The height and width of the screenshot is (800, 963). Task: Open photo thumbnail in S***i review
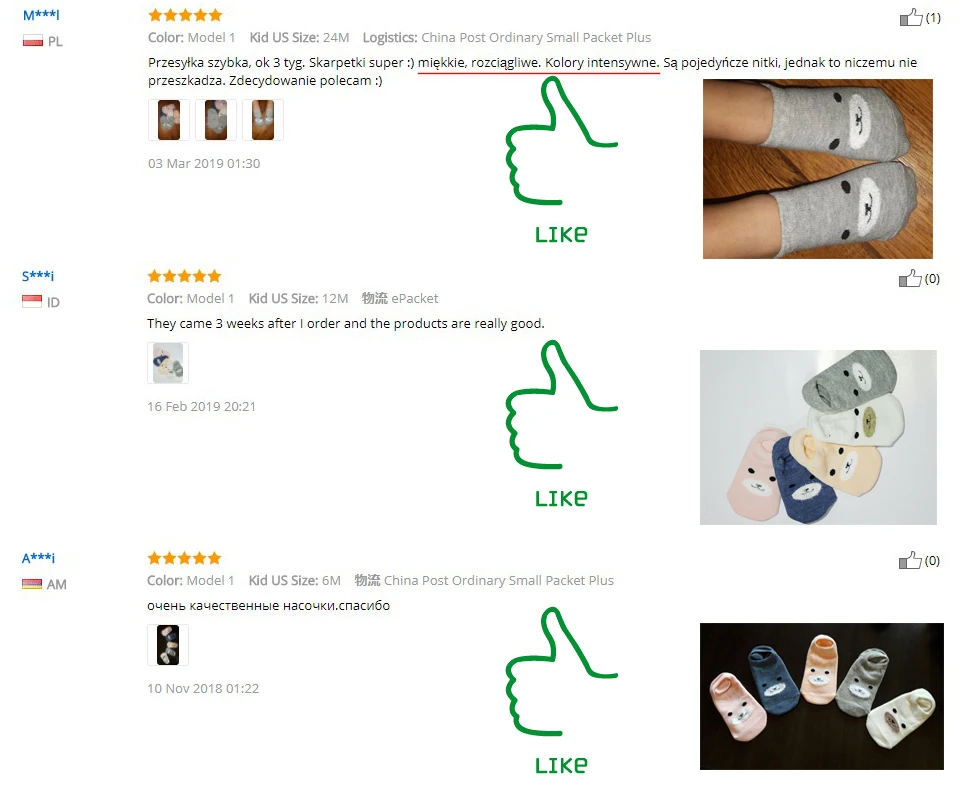pyautogui.click(x=168, y=363)
